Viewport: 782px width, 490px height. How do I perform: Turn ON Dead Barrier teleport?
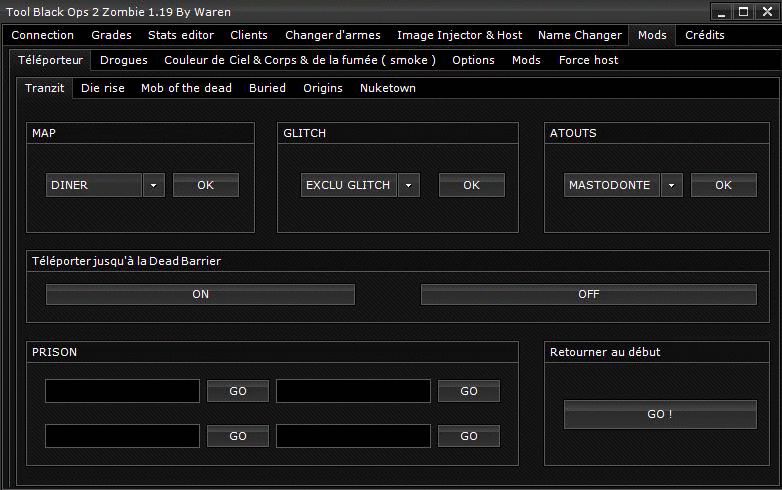[x=200, y=295]
